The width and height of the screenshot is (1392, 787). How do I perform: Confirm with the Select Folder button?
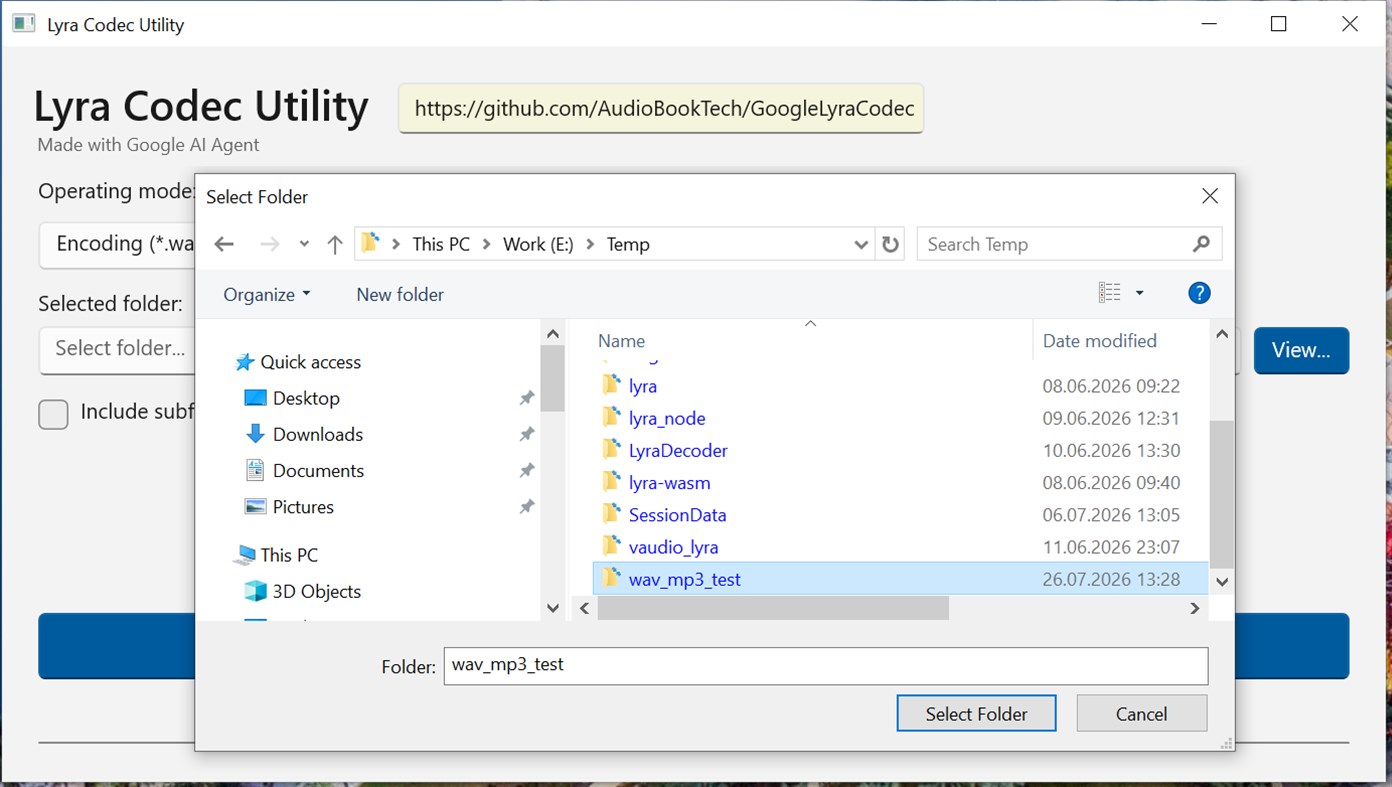click(976, 714)
